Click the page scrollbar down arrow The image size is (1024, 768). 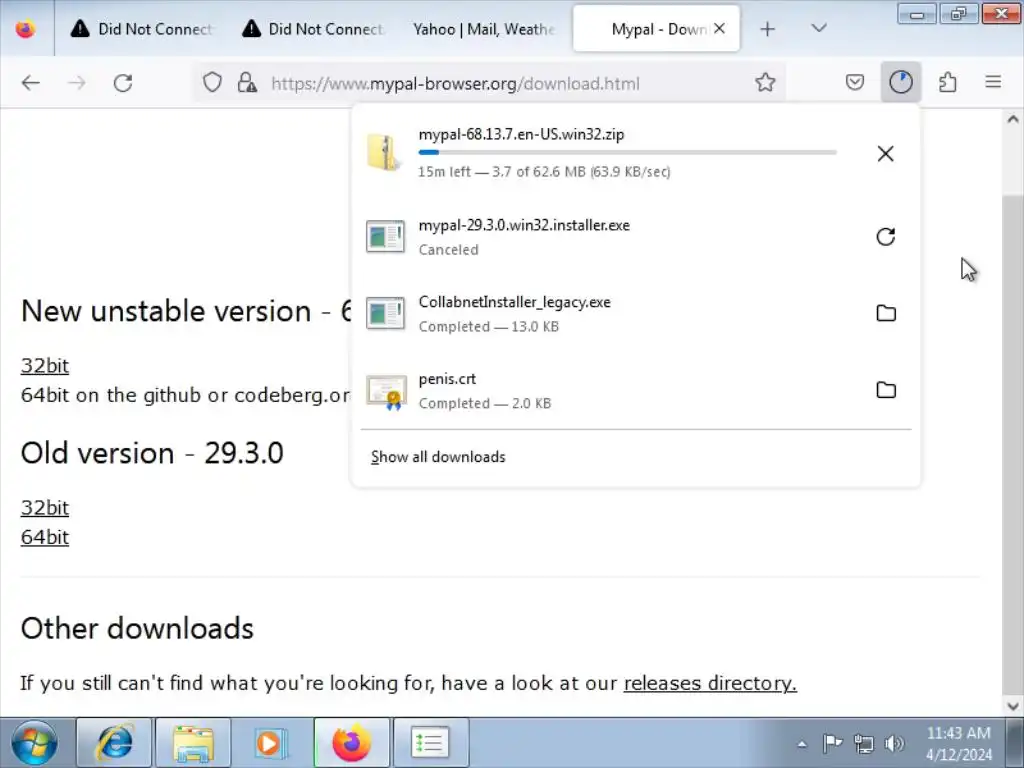click(x=1013, y=706)
